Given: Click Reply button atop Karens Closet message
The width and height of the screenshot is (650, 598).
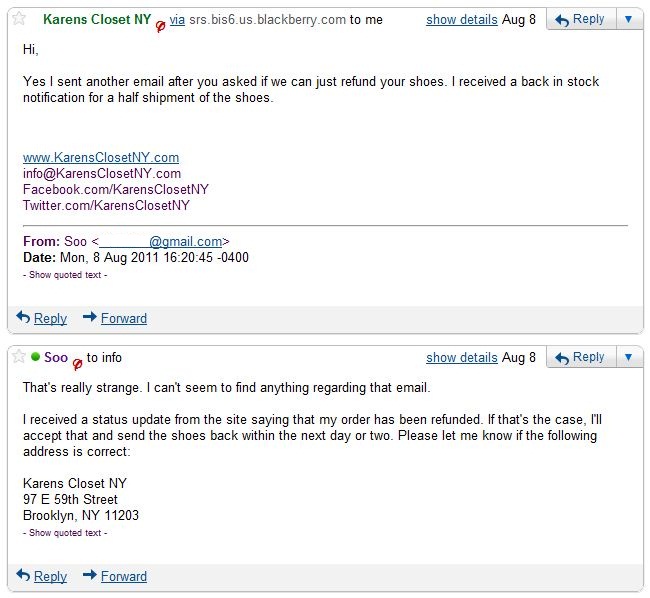Looking at the screenshot, I should tap(581, 19).
